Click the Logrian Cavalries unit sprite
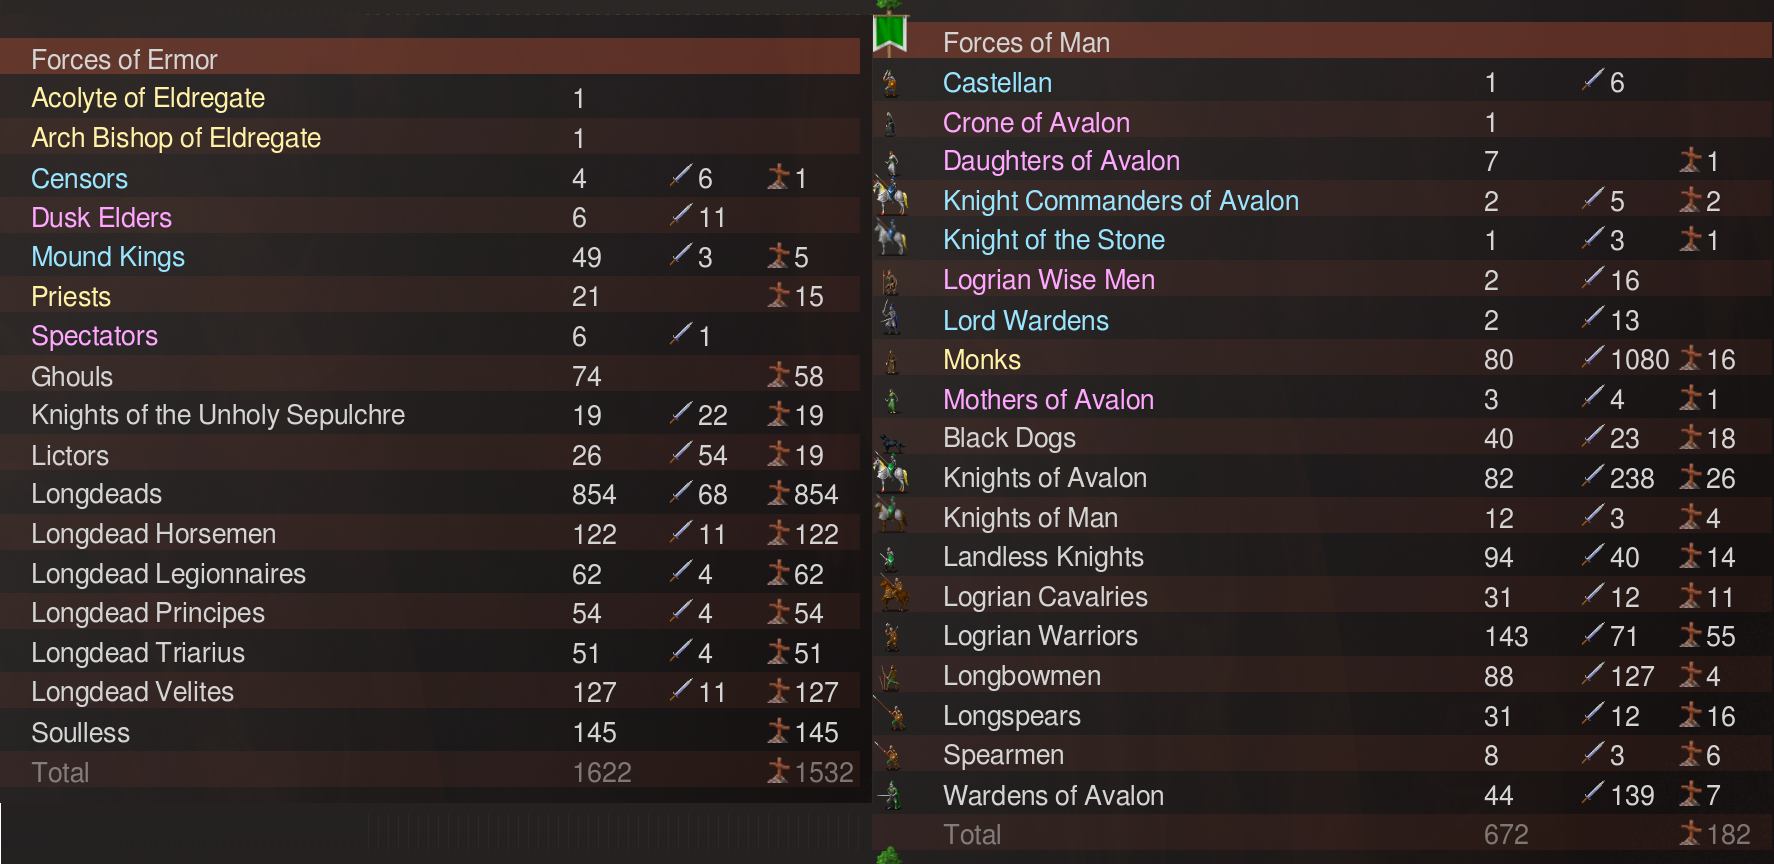The height and width of the screenshot is (864, 1774). coord(893,595)
